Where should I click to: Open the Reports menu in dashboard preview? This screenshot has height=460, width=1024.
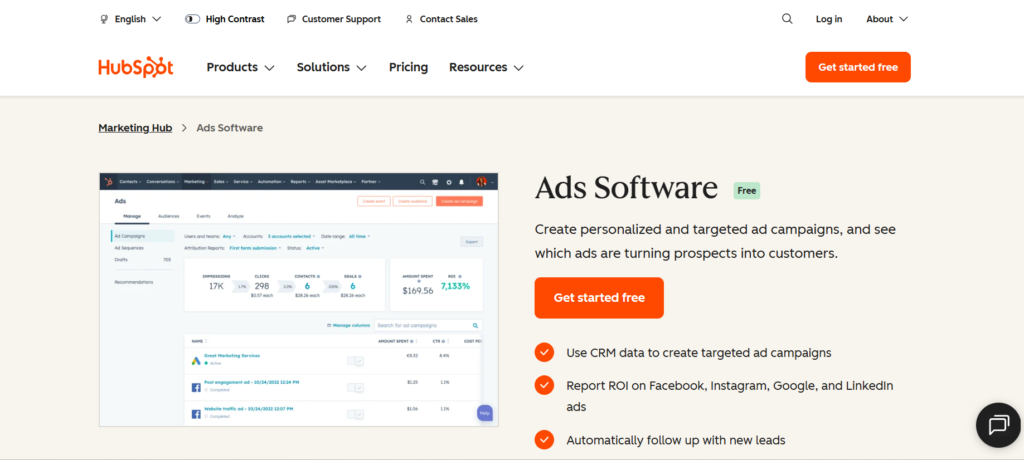pyautogui.click(x=301, y=182)
